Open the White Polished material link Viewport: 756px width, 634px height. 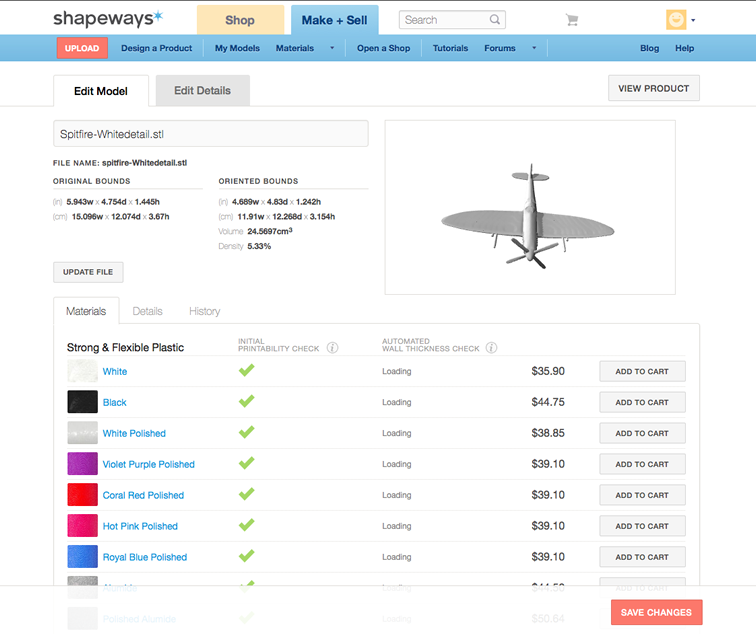134,433
